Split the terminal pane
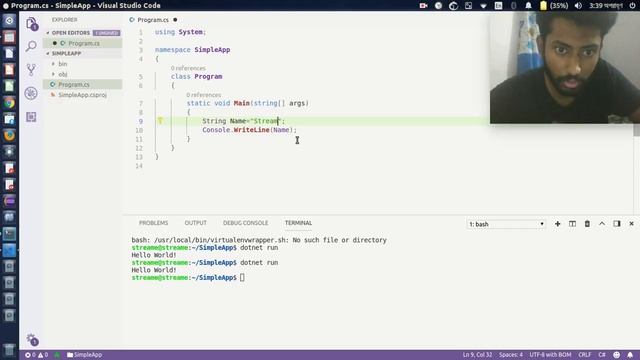Image resolution: width=640 pixels, height=360 pixels. [x=572, y=224]
